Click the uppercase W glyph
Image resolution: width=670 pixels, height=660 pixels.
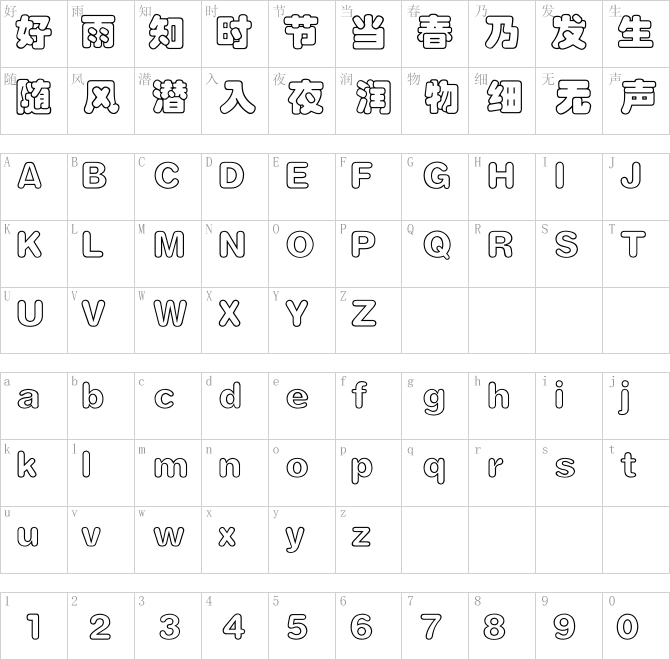tap(170, 313)
